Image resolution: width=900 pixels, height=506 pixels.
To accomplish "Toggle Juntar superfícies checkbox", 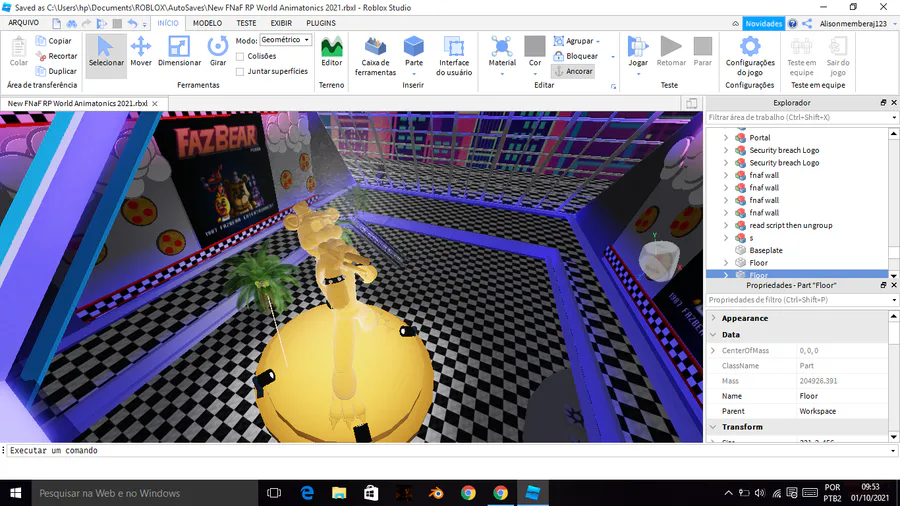I will tap(240, 72).
